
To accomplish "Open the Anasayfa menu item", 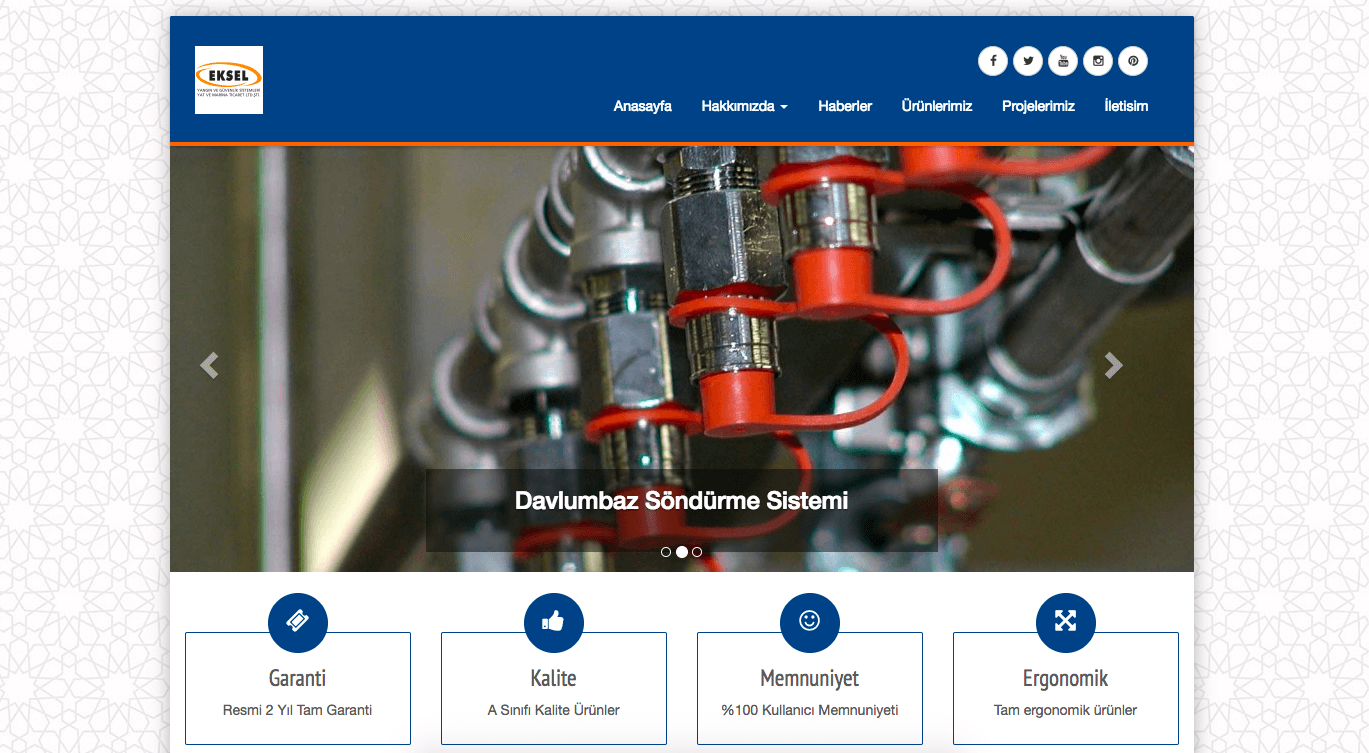I will [642, 106].
